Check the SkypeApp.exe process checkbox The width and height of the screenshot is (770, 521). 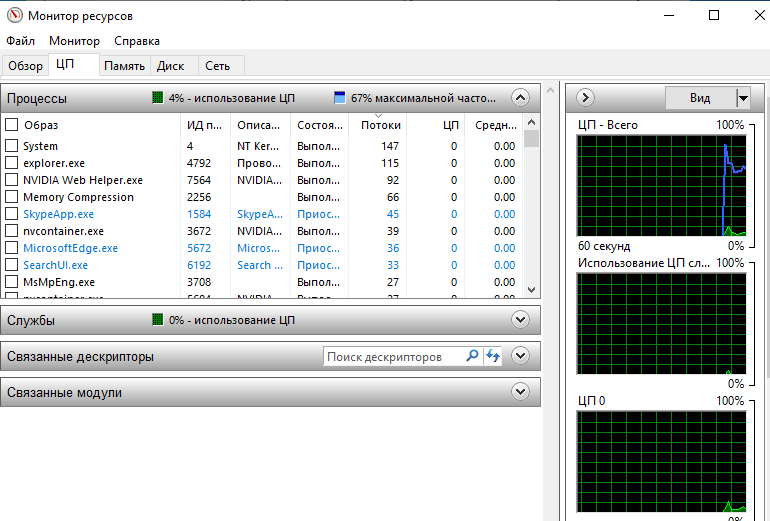click(11, 214)
